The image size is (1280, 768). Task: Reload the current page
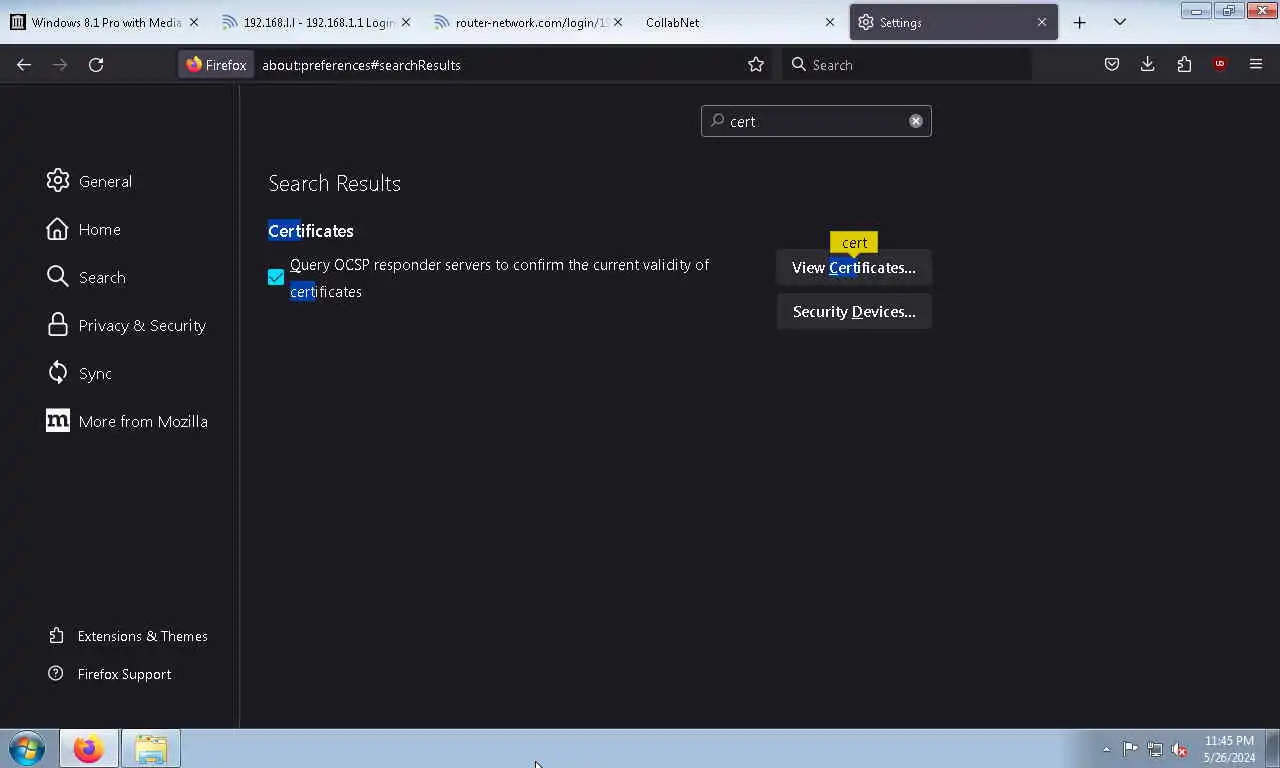point(96,65)
